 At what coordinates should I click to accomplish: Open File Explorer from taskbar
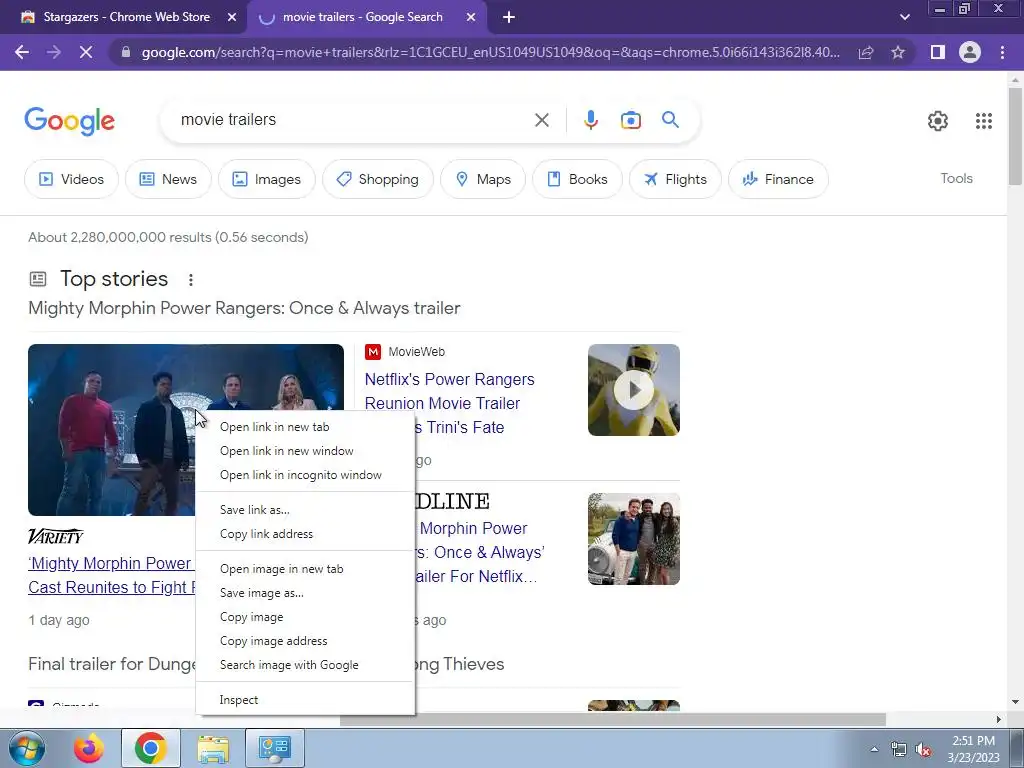[213, 748]
